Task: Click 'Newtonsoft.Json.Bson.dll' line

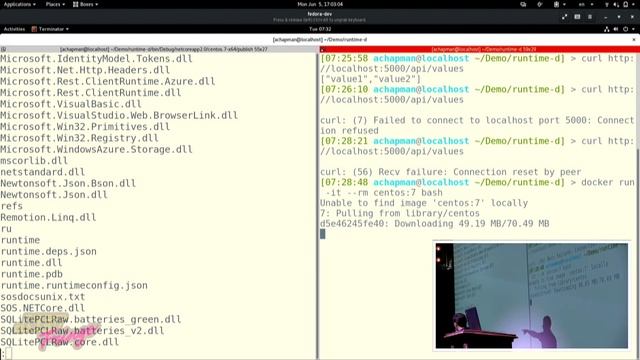Action: click(x=68, y=183)
